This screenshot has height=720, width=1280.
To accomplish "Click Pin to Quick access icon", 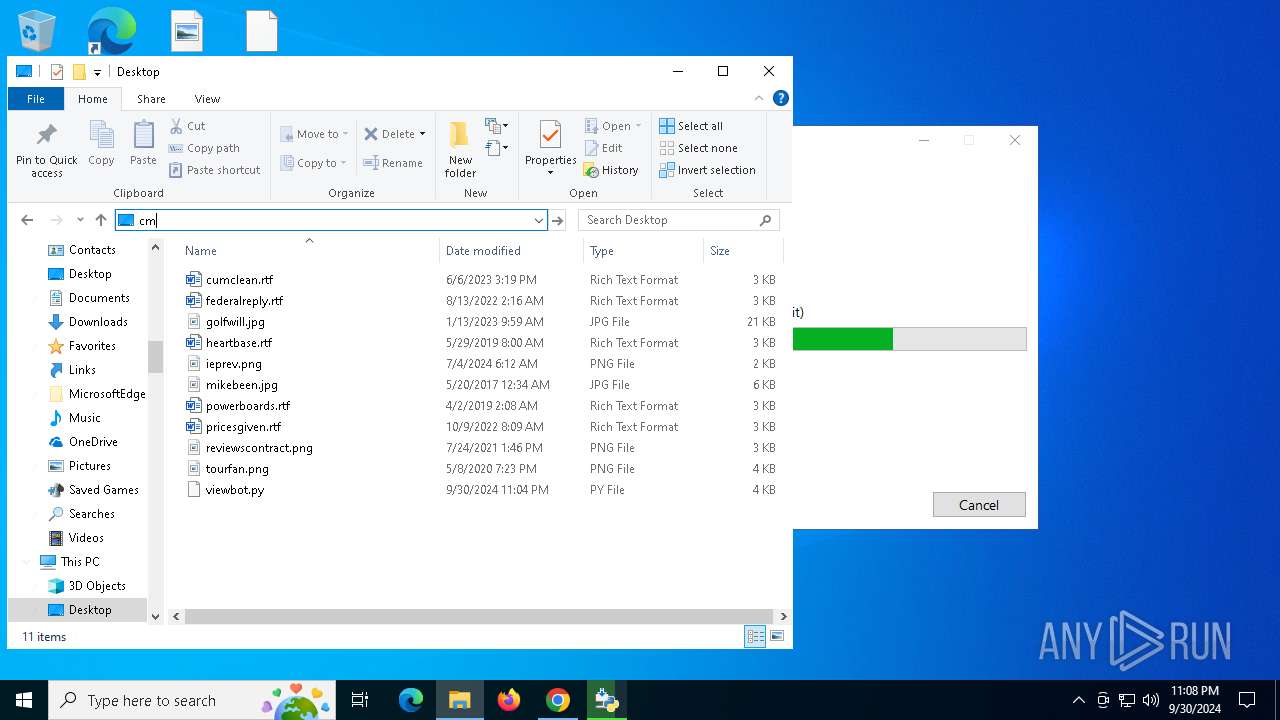I will click(46, 135).
